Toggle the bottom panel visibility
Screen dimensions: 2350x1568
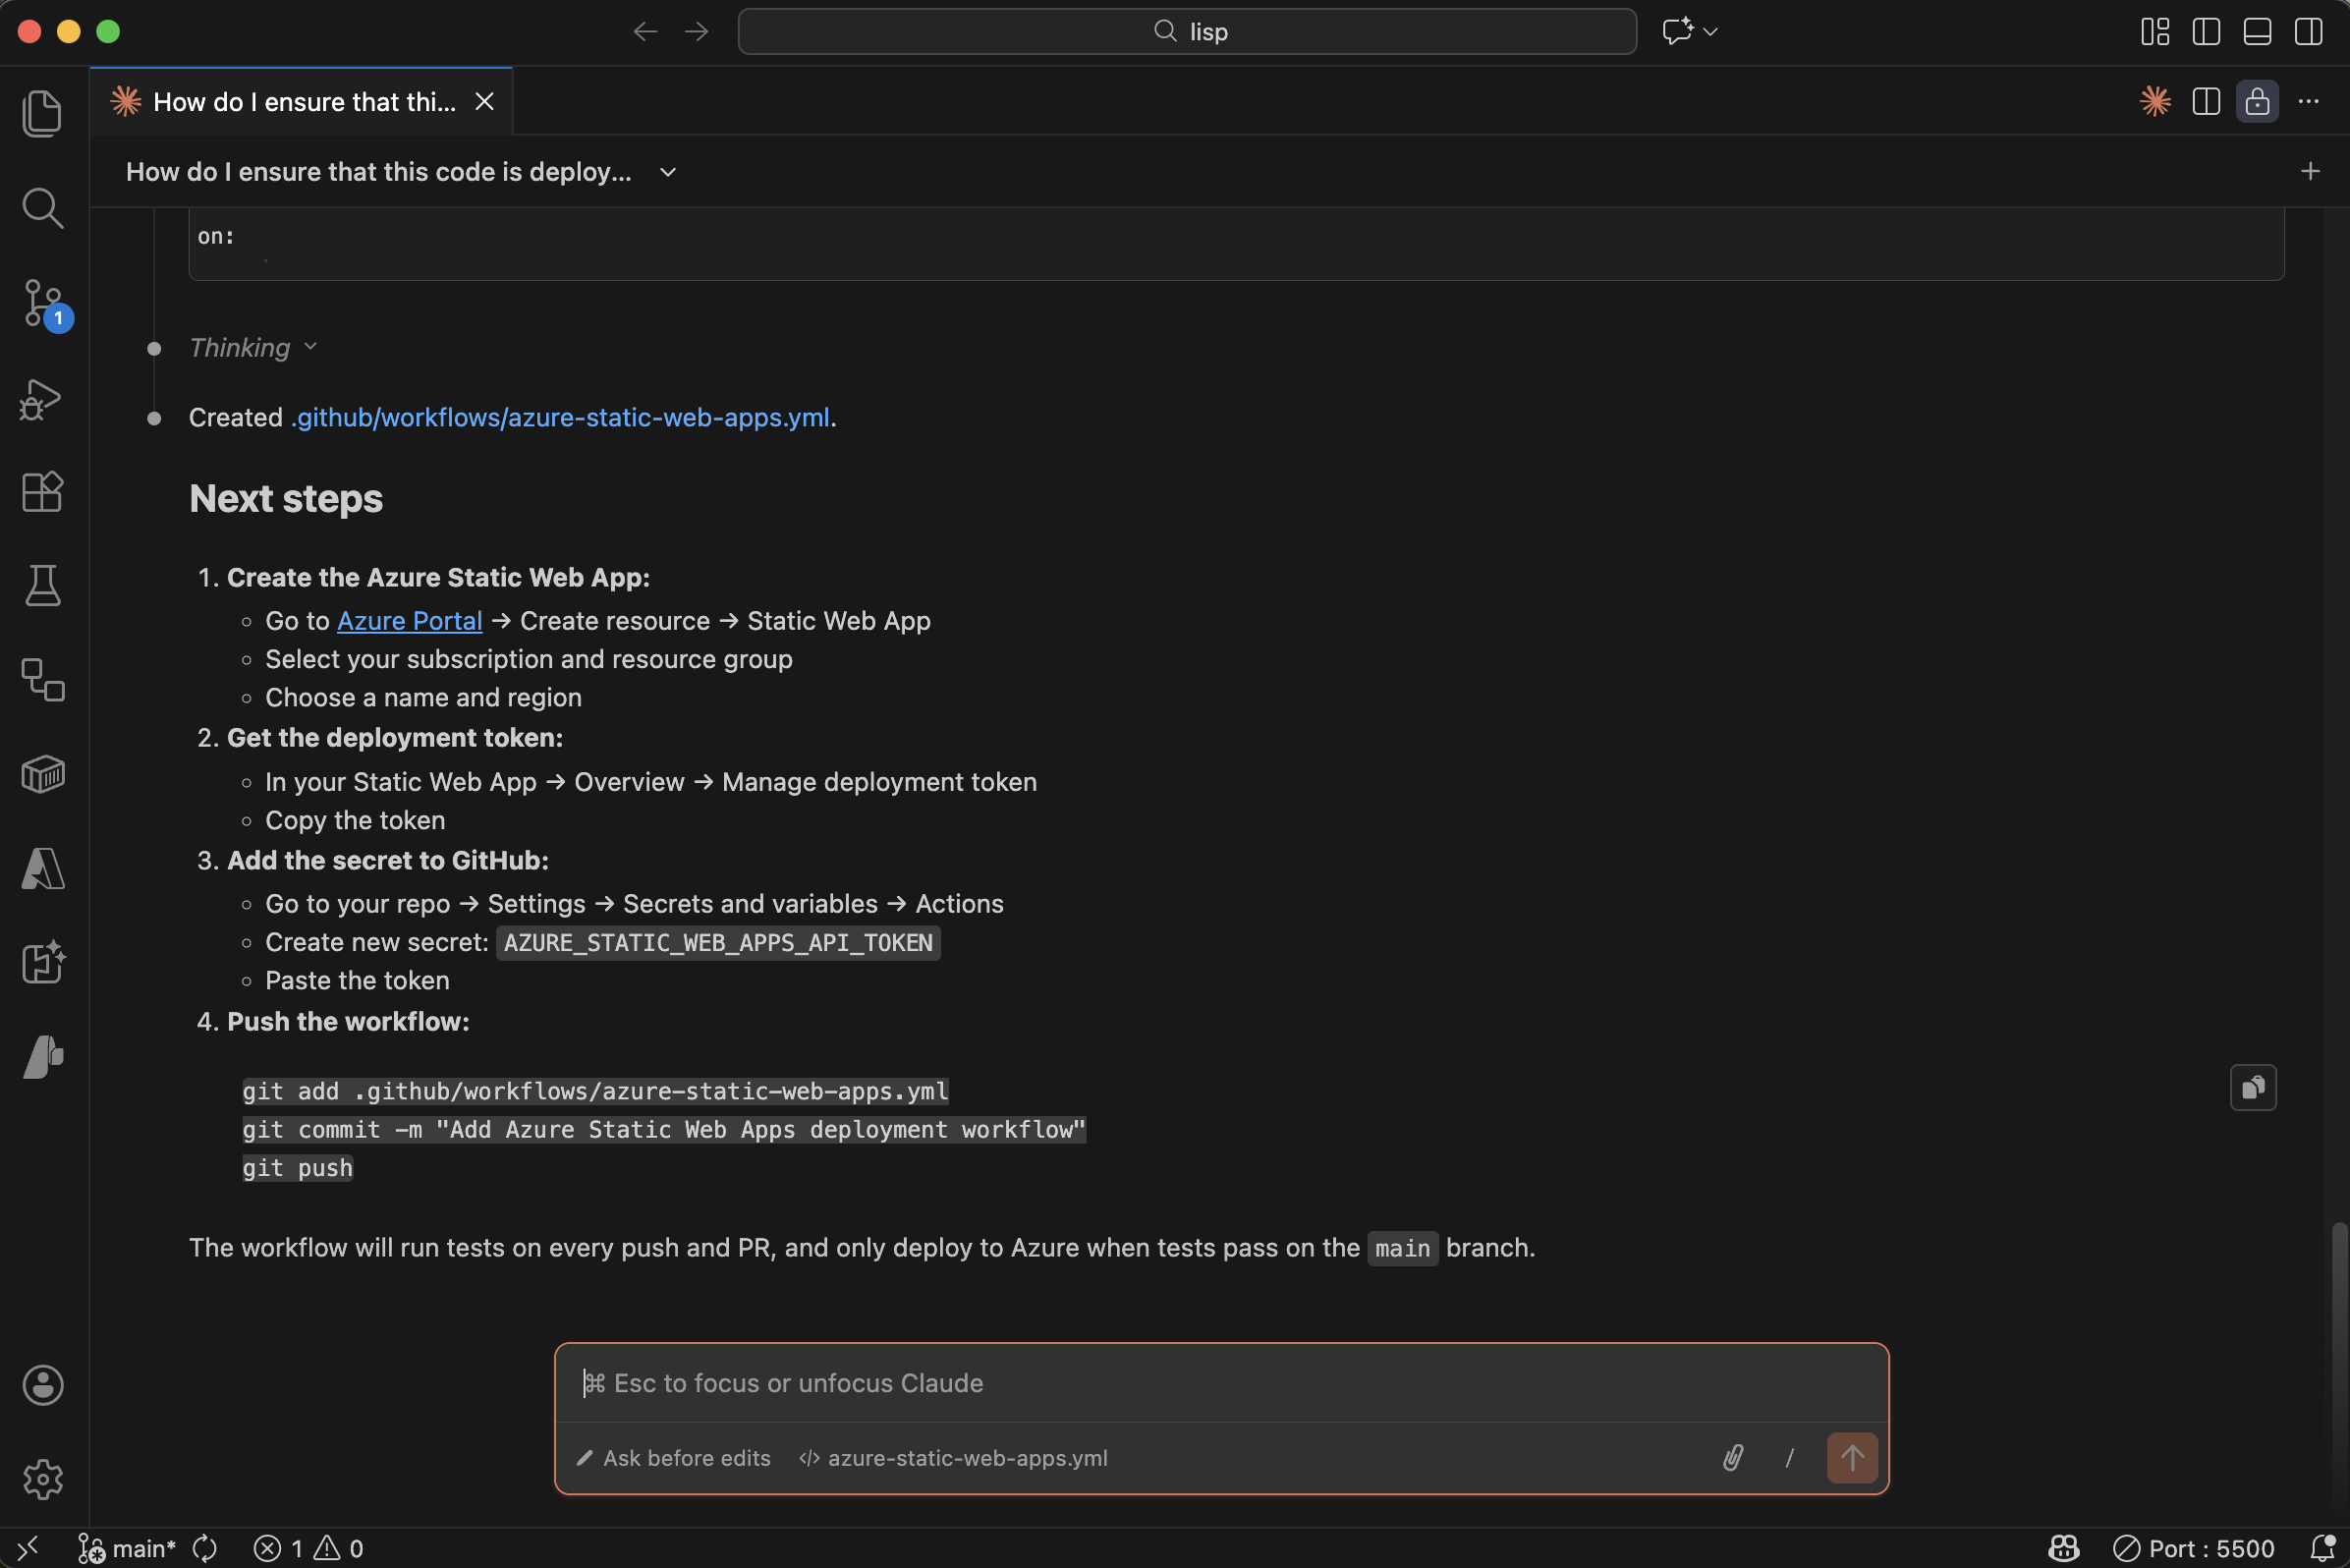[2257, 31]
